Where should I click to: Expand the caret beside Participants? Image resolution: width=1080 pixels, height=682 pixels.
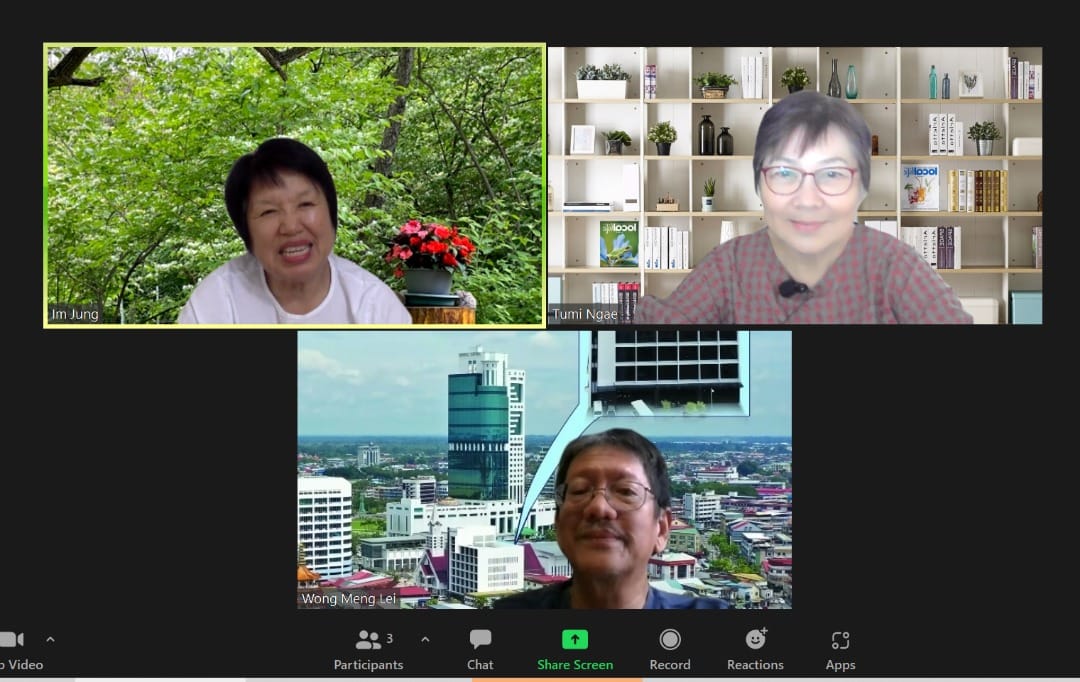pos(425,640)
